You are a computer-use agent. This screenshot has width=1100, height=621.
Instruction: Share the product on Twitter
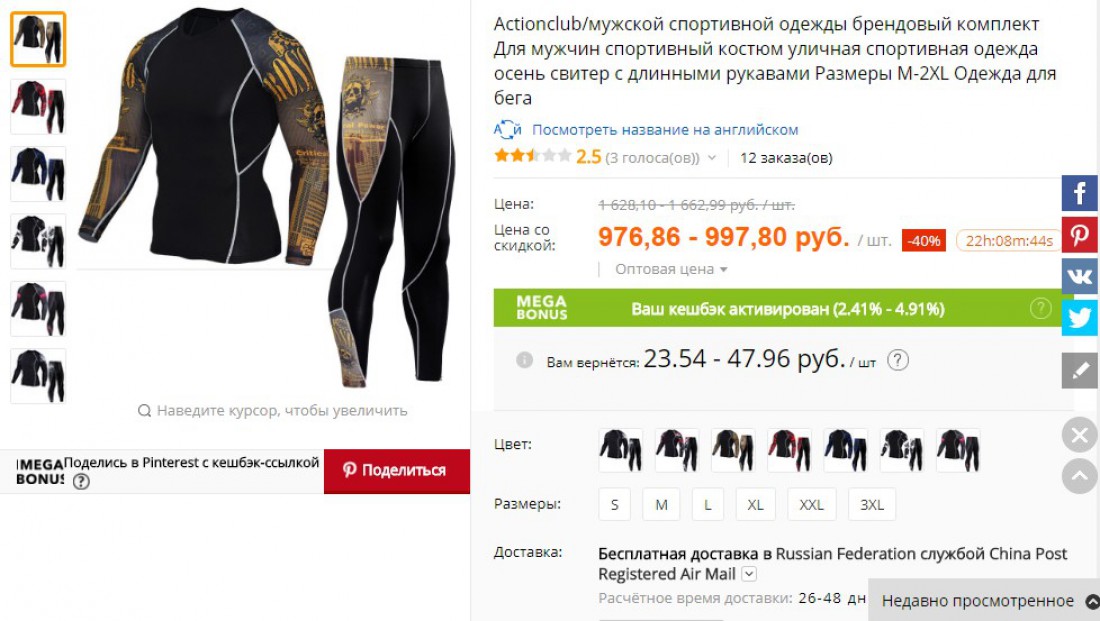[x=1080, y=317]
